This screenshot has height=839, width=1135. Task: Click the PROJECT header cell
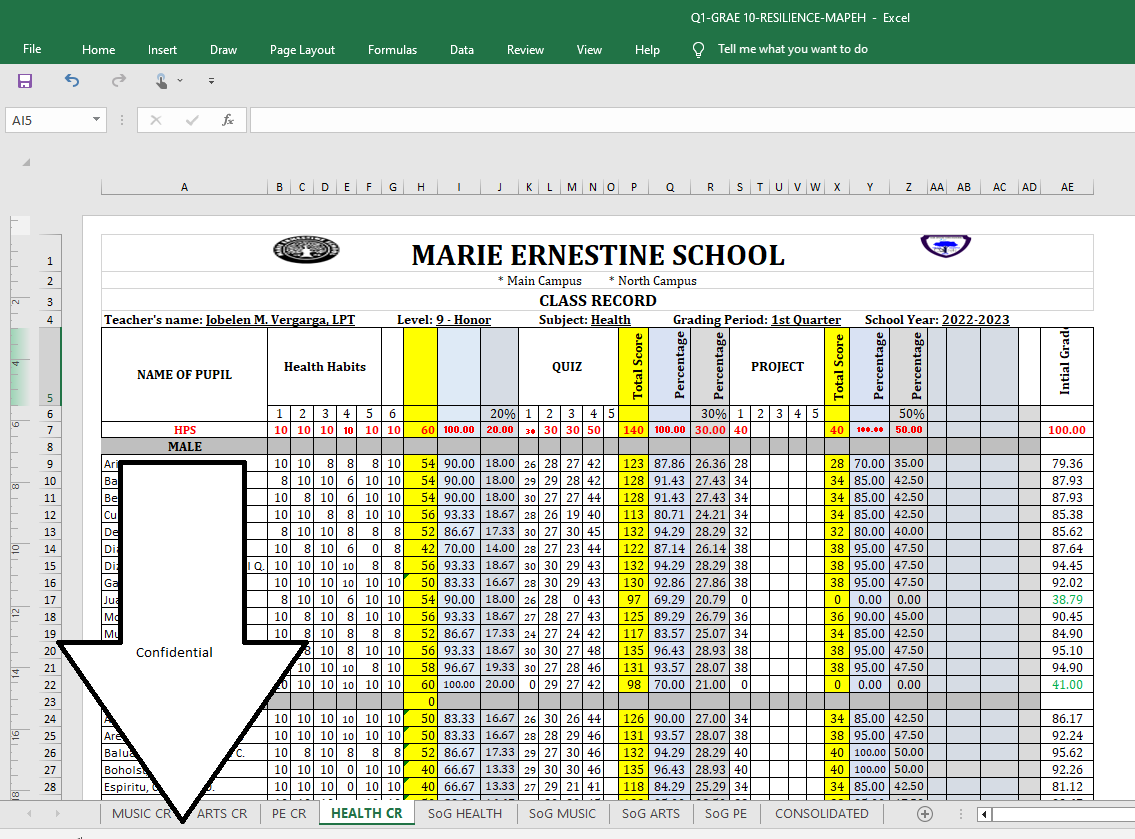(777, 366)
